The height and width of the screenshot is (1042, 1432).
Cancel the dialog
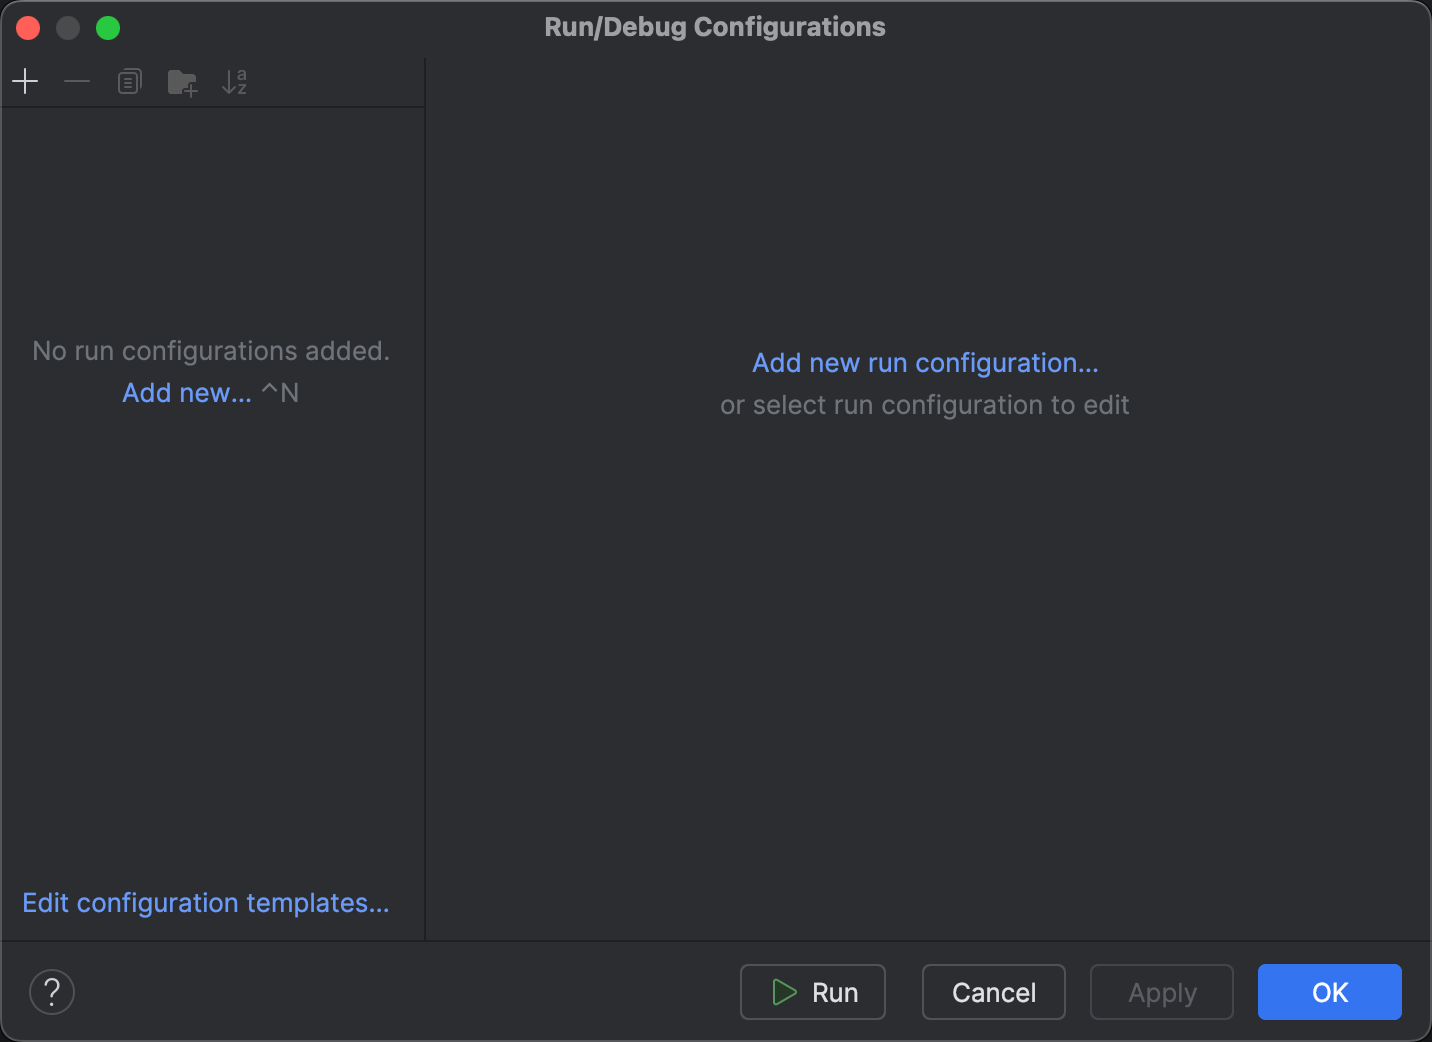click(993, 992)
